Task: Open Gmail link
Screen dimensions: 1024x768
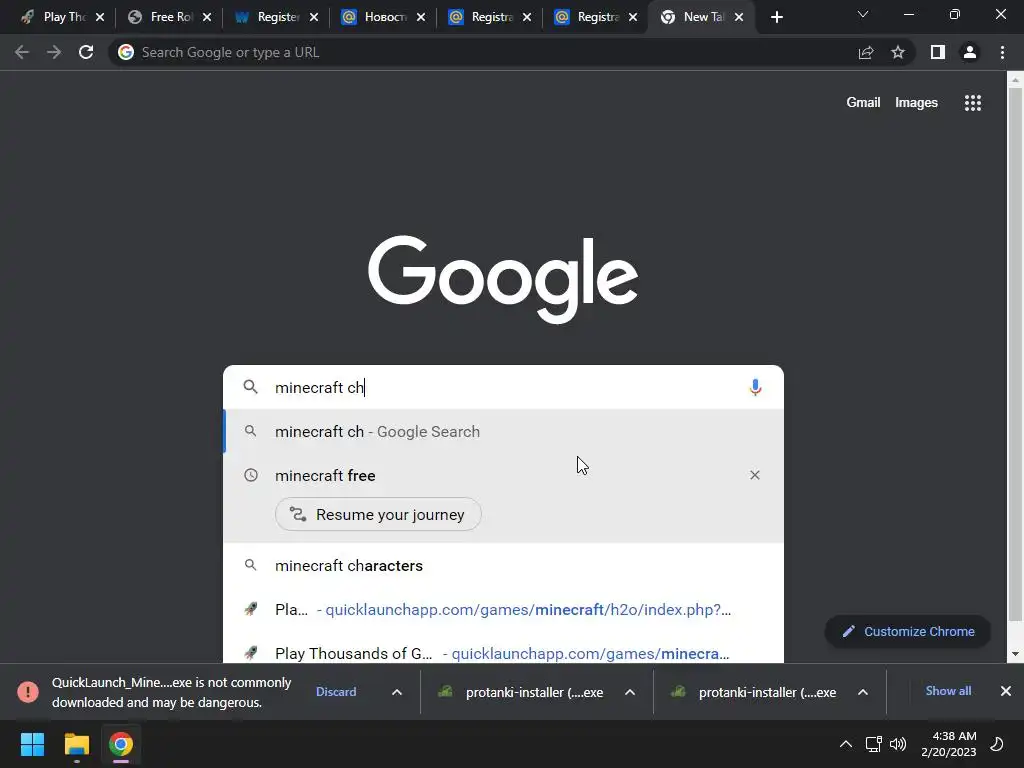Action: (863, 103)
